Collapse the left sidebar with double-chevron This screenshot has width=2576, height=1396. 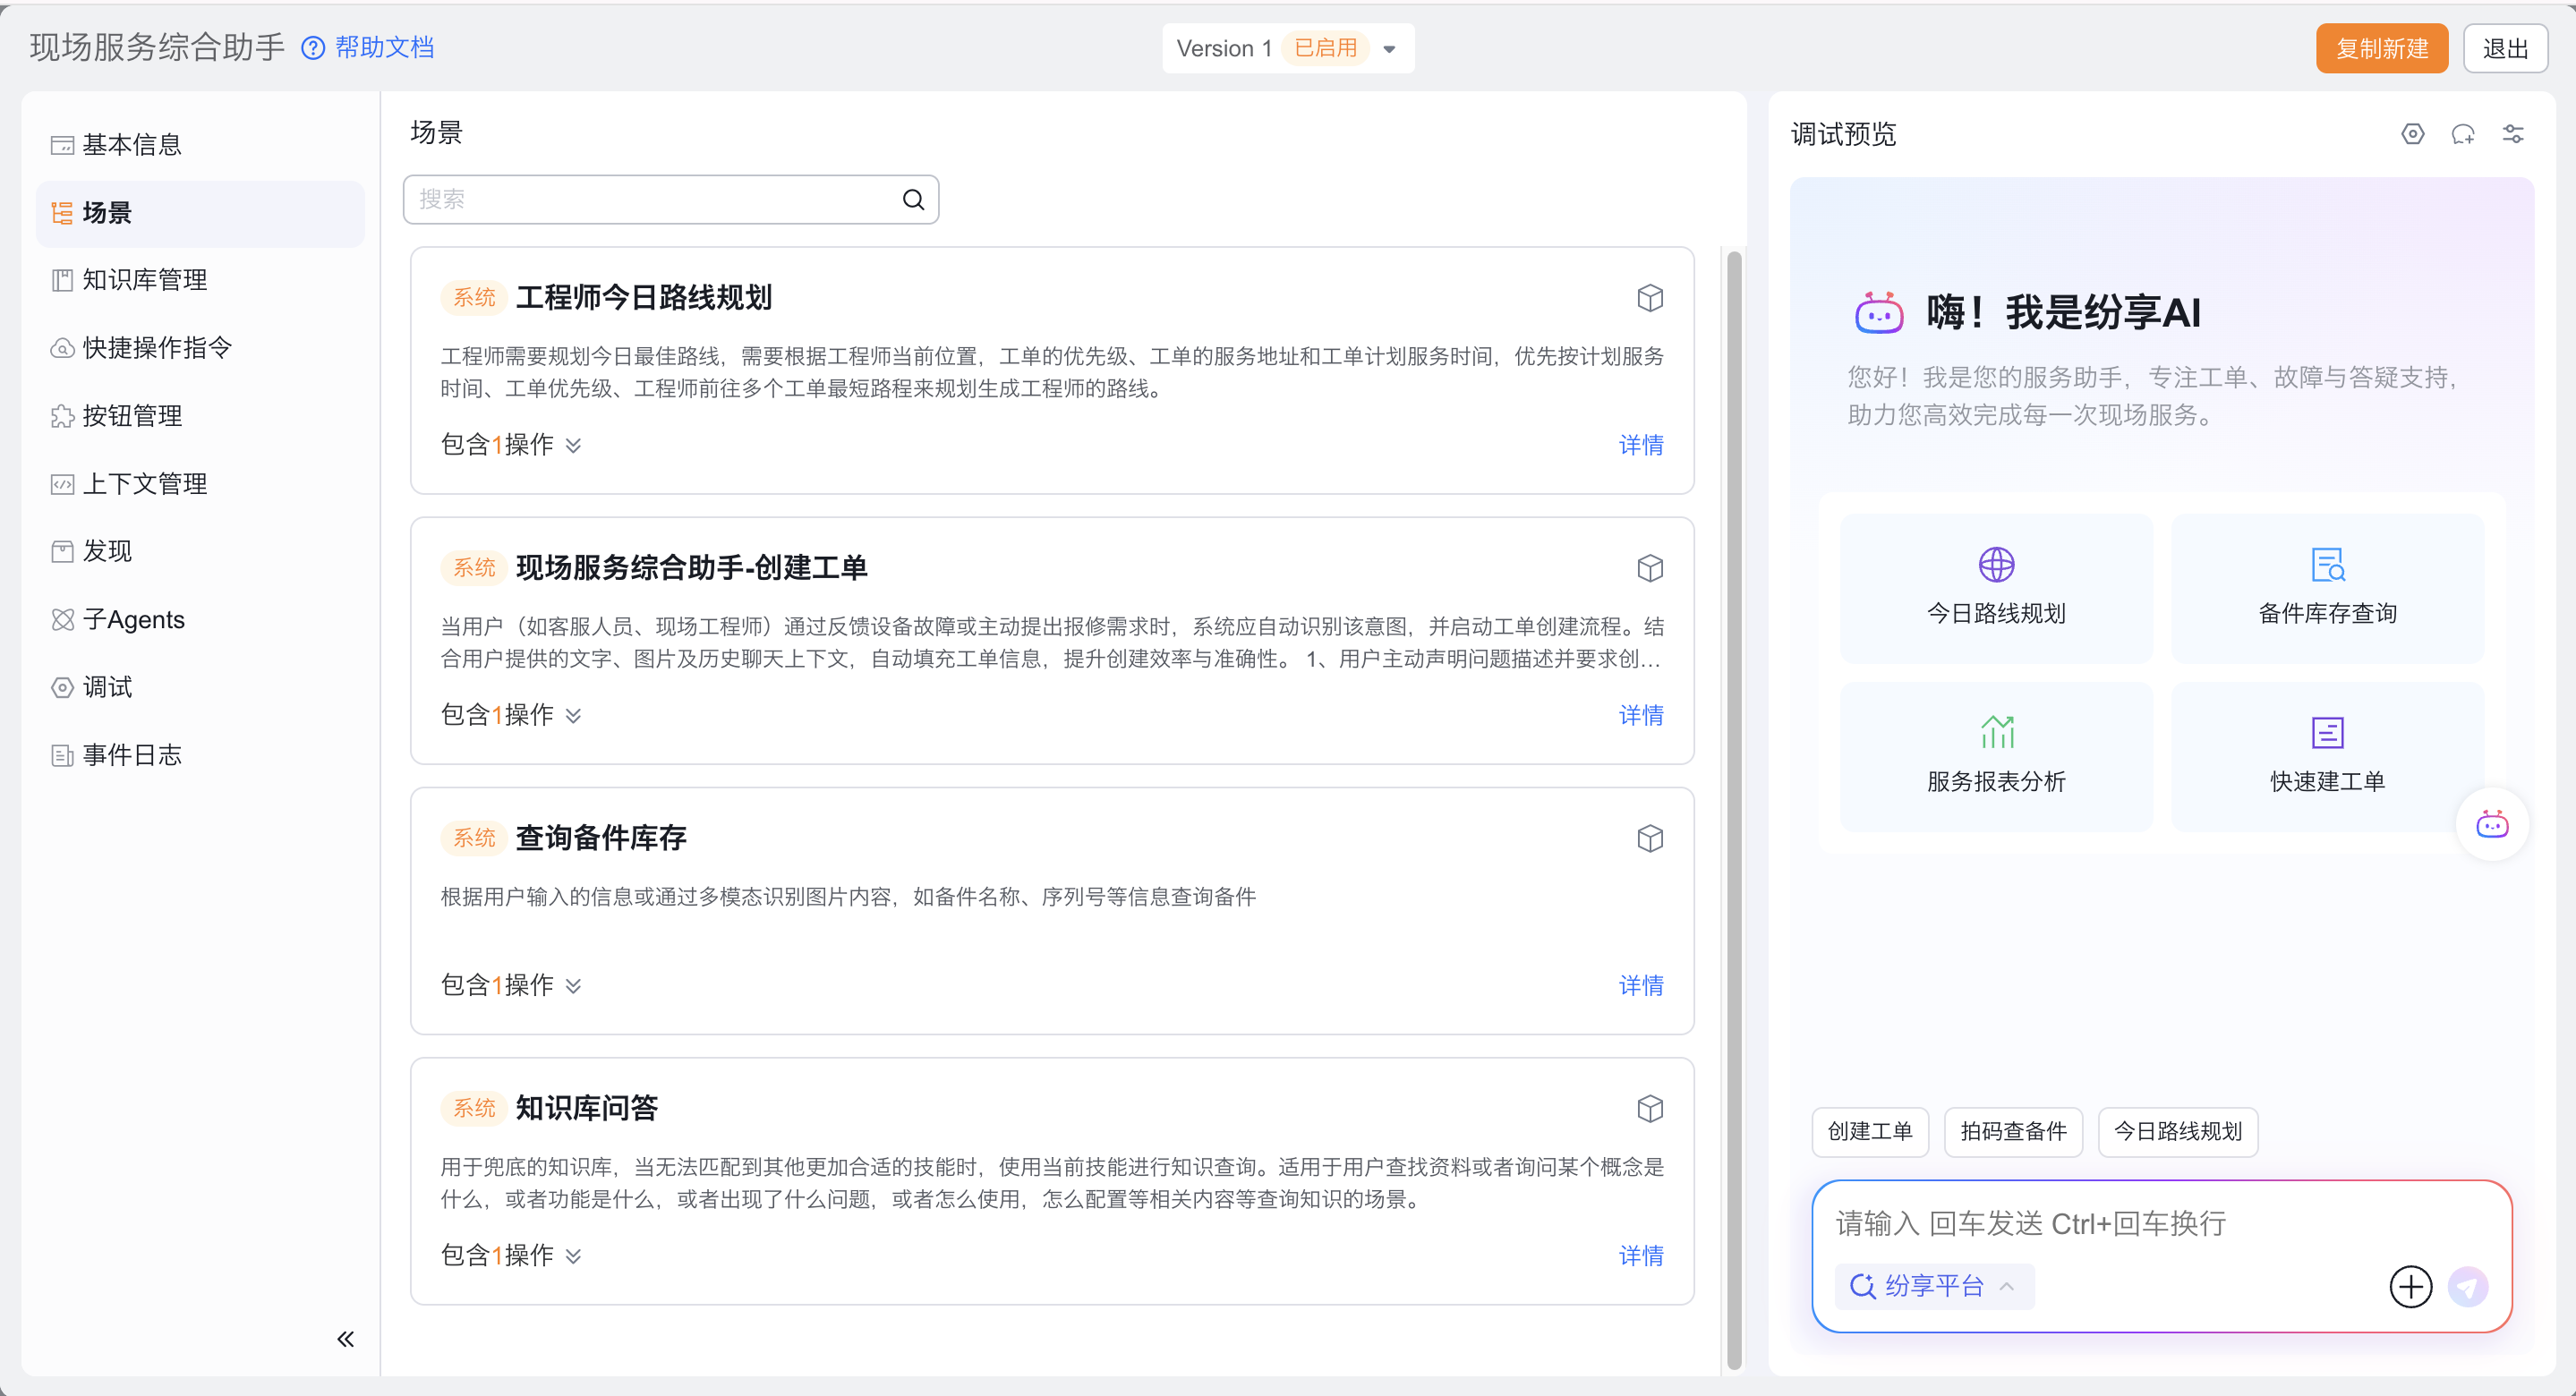pyautogui.click(x=345, y=1339)
